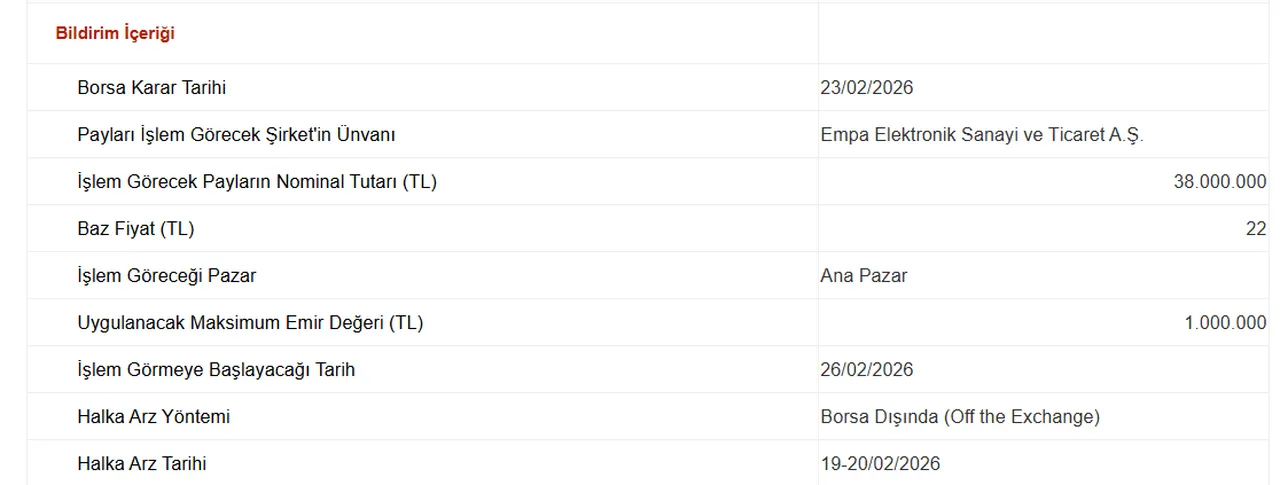The image size is (1280, 485).
Task: Click the Empa Elektronik Sanayi ve Ticaret A.Ş. text
Action: tap(981, 135)
